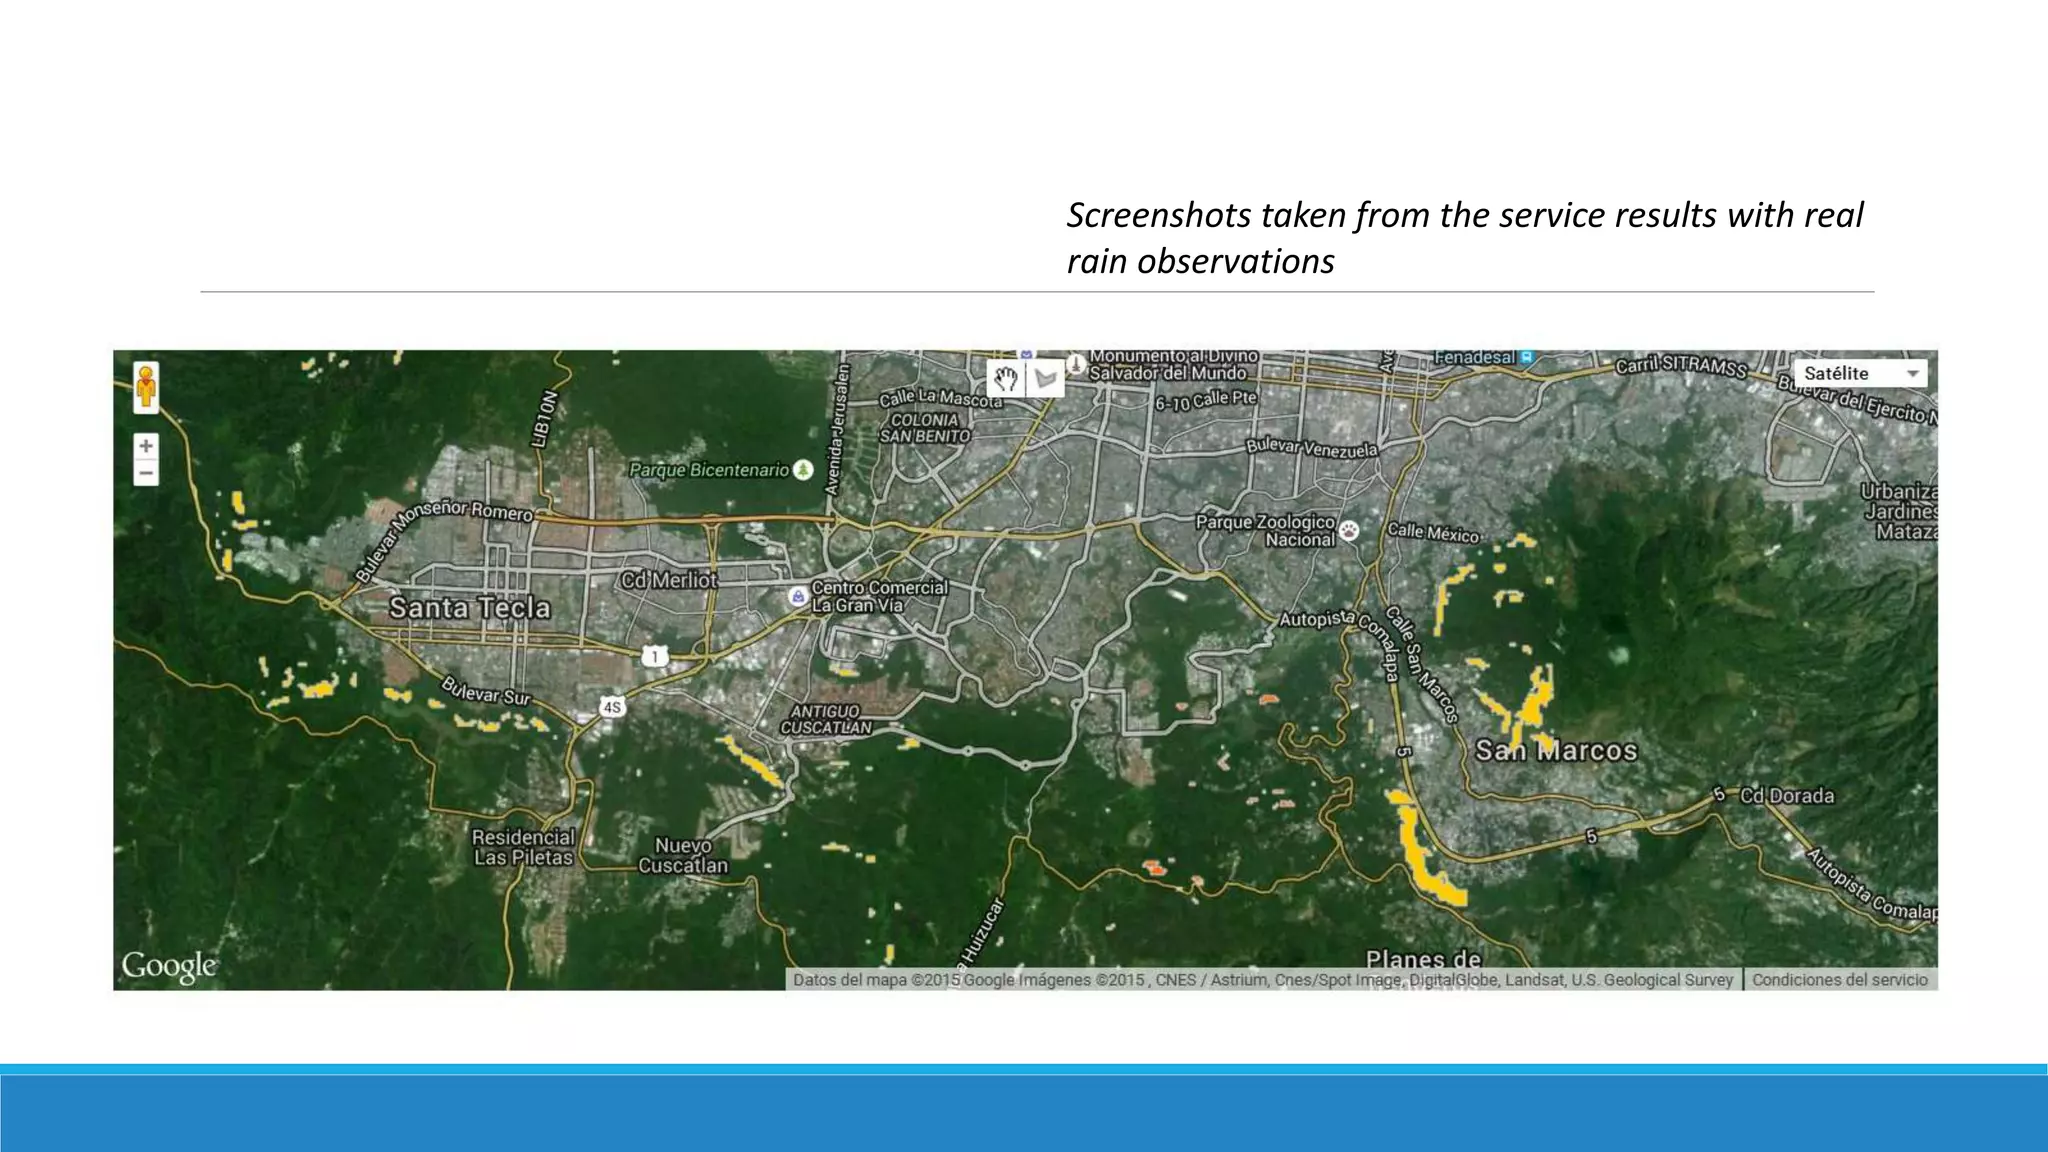Click the map data attribution text

(x=1263, y=980)
